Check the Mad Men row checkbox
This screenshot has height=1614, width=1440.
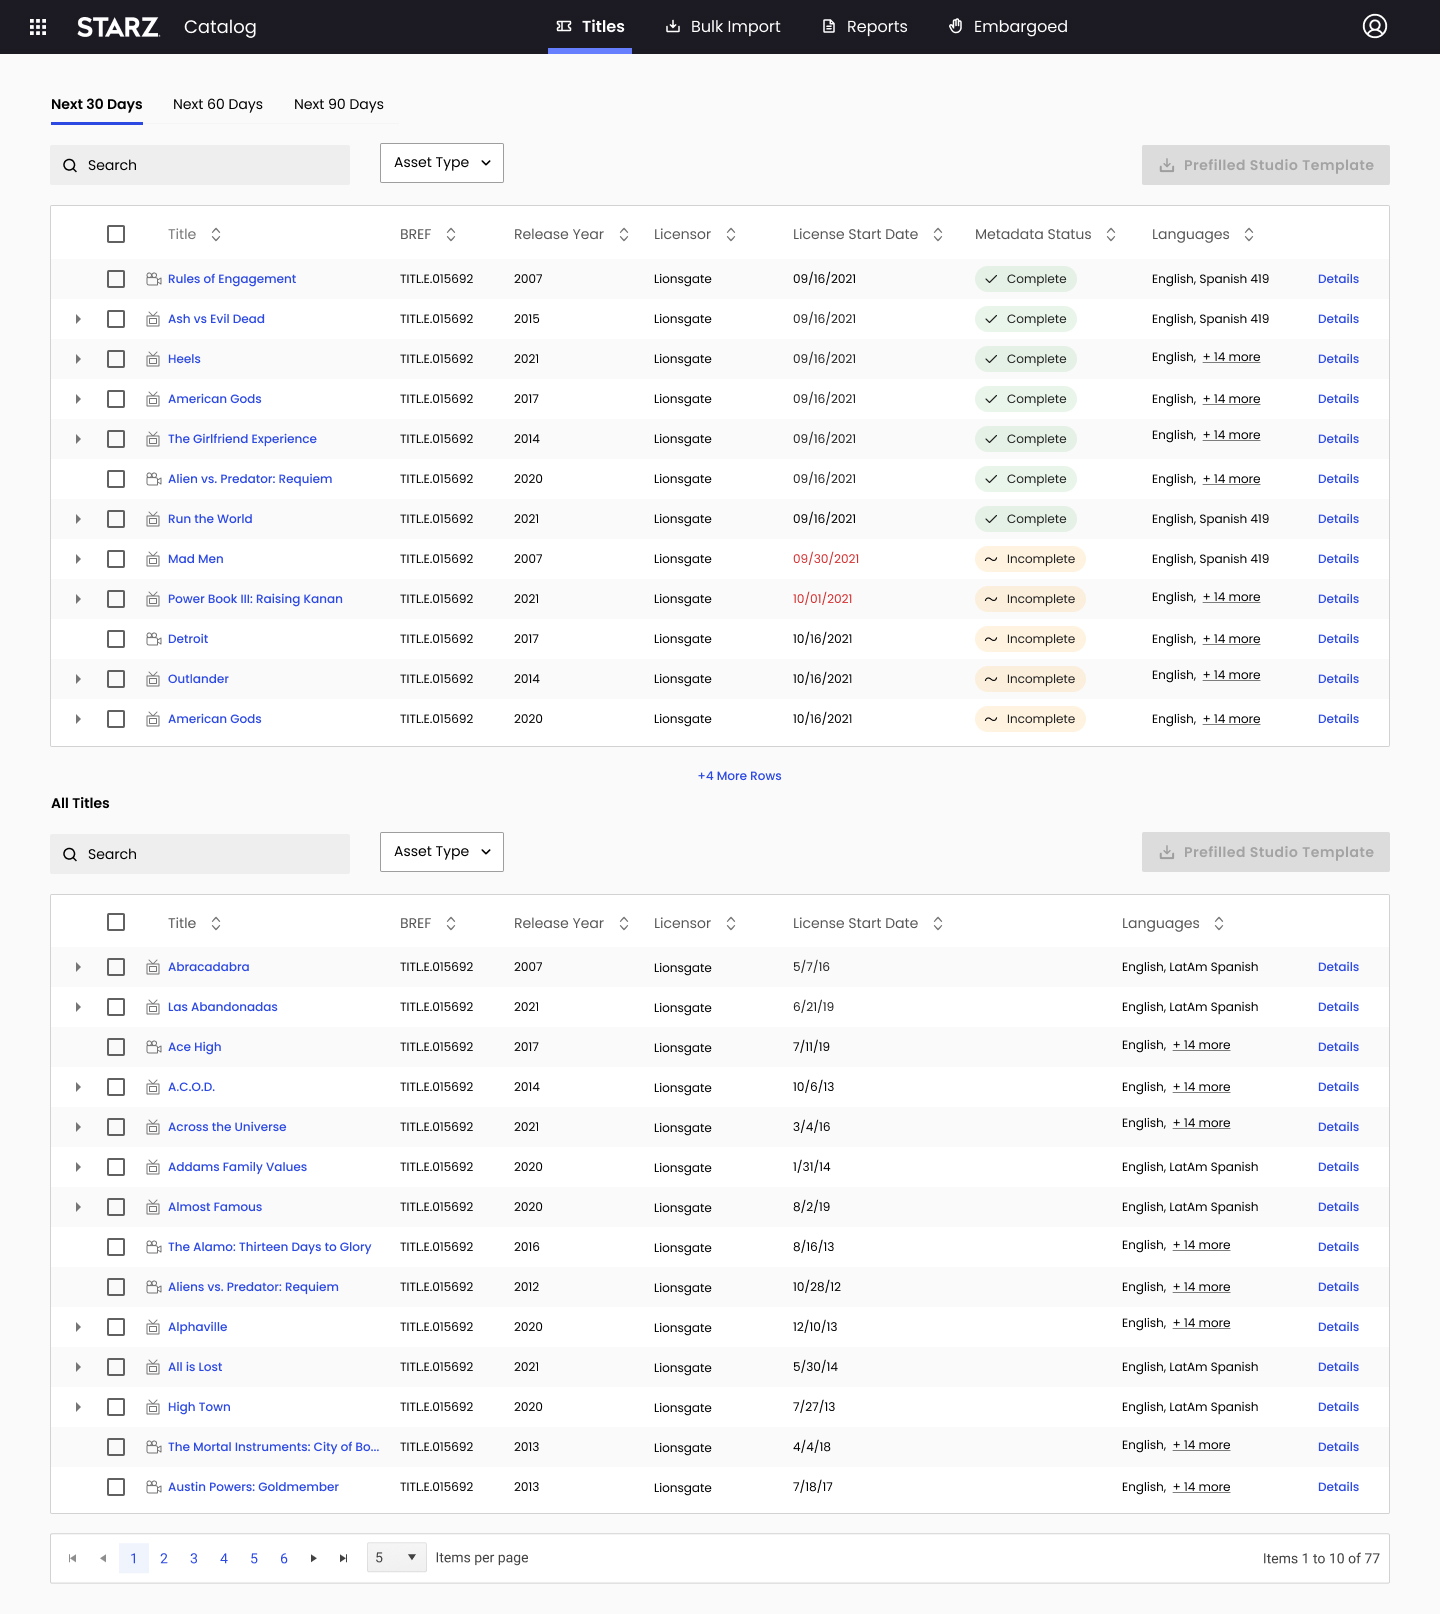[x=116, y=559]
